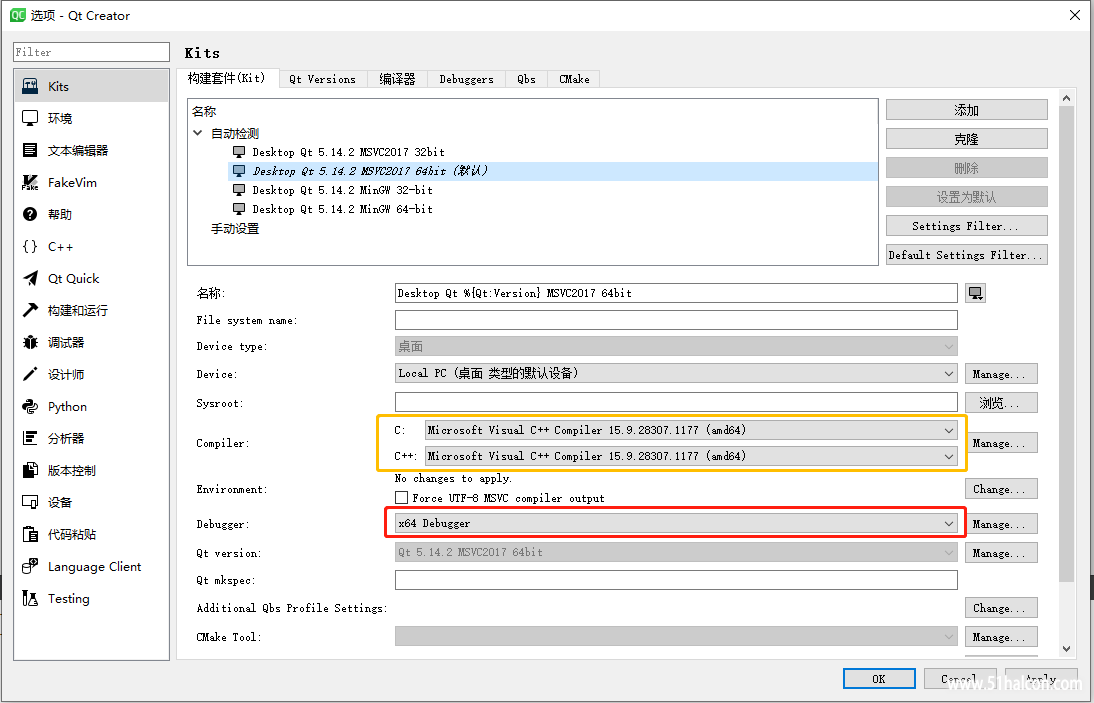
Task: Click the File system name field
Action: point(676,320)
